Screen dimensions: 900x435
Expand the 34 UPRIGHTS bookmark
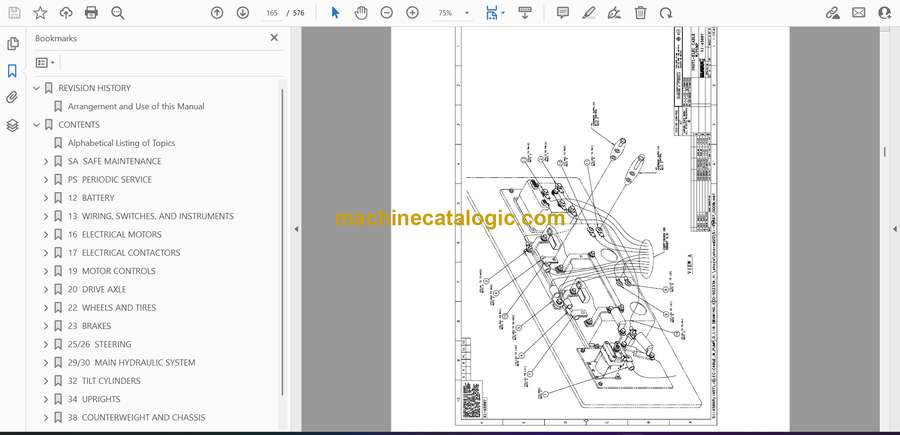coord(46,400)
